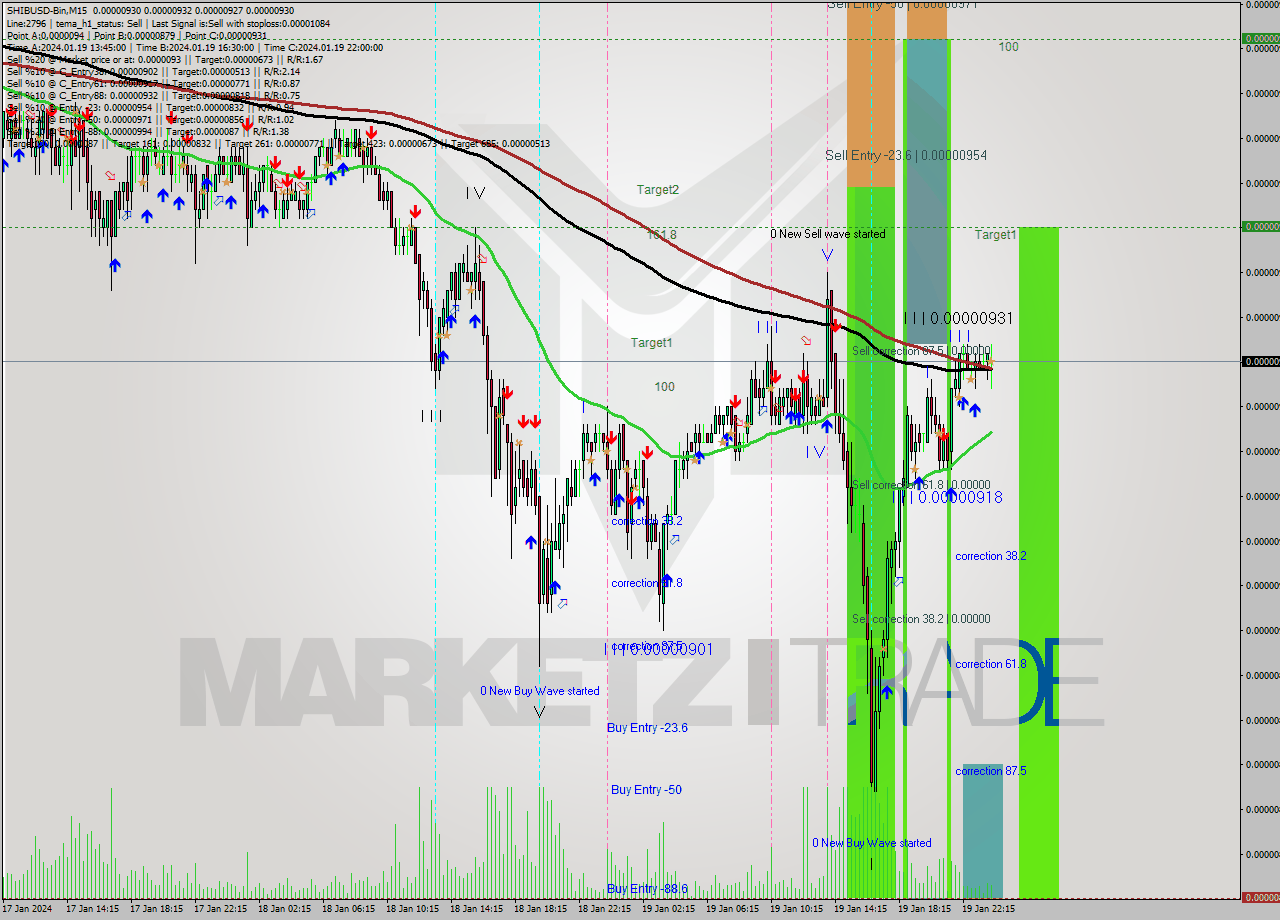Viewport: 1280px width, 920px height.
Task: Click '0 New Sell wave started' label
Action: point(827,234)
